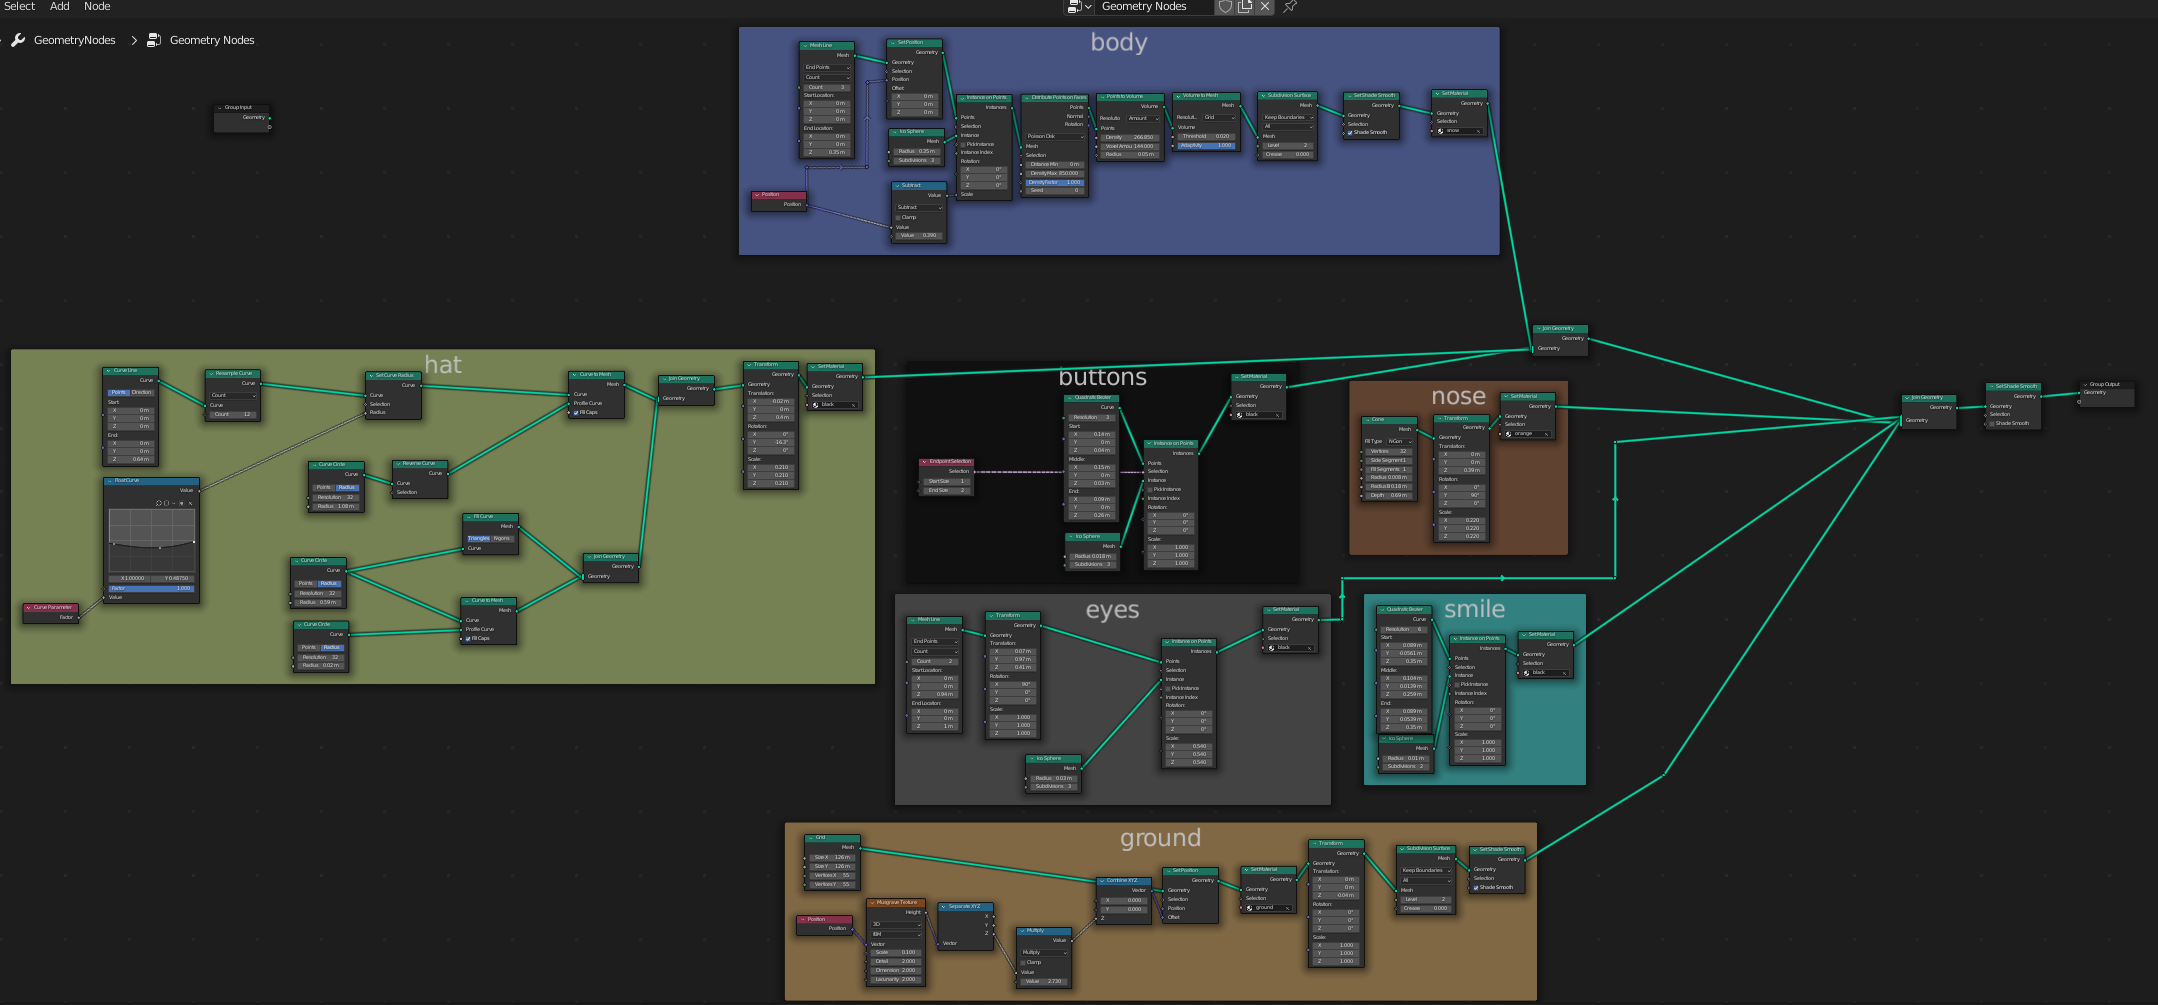Toggle fake user shield icon in header
Viewport: 2158px width, 1005px height.
(x=1225, y=6)
